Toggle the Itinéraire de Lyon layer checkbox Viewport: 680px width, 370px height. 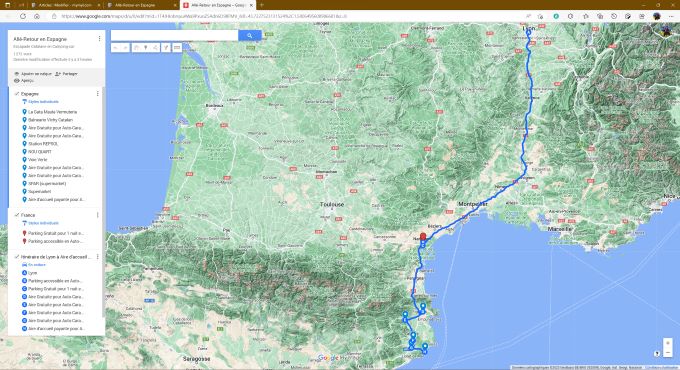pyautogui.click(x=16, y=257)
